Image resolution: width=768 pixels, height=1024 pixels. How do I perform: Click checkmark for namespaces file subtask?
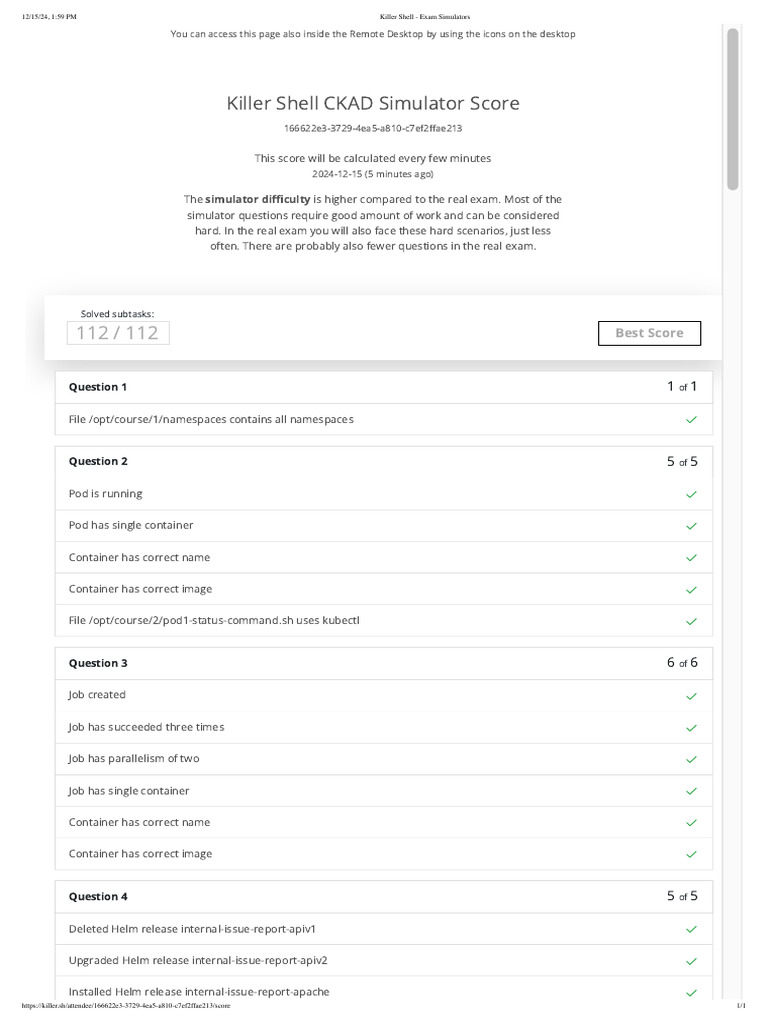[691, 420]
